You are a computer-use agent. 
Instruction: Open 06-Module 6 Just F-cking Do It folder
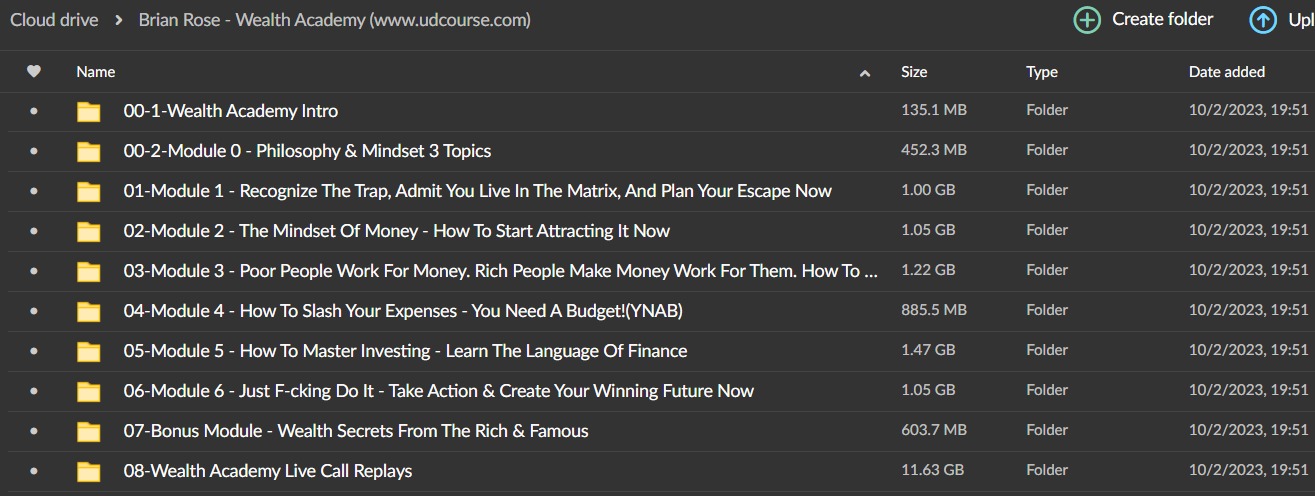click(x=439, y=391)
